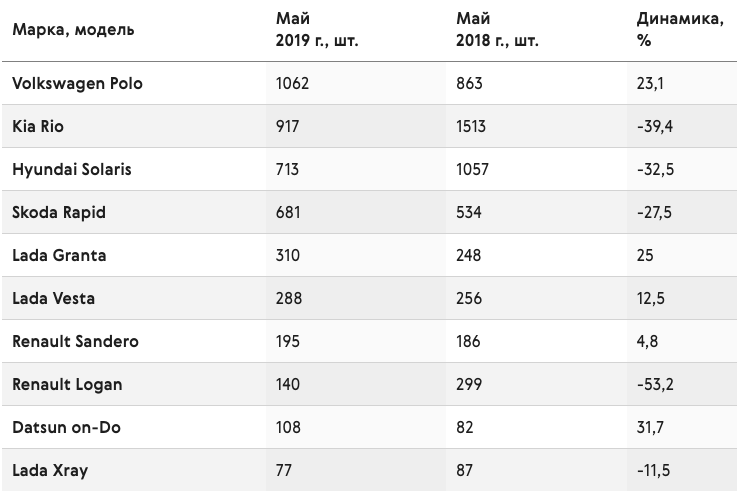
Task: Select the Lada Vesta row label
Action: 53,299
